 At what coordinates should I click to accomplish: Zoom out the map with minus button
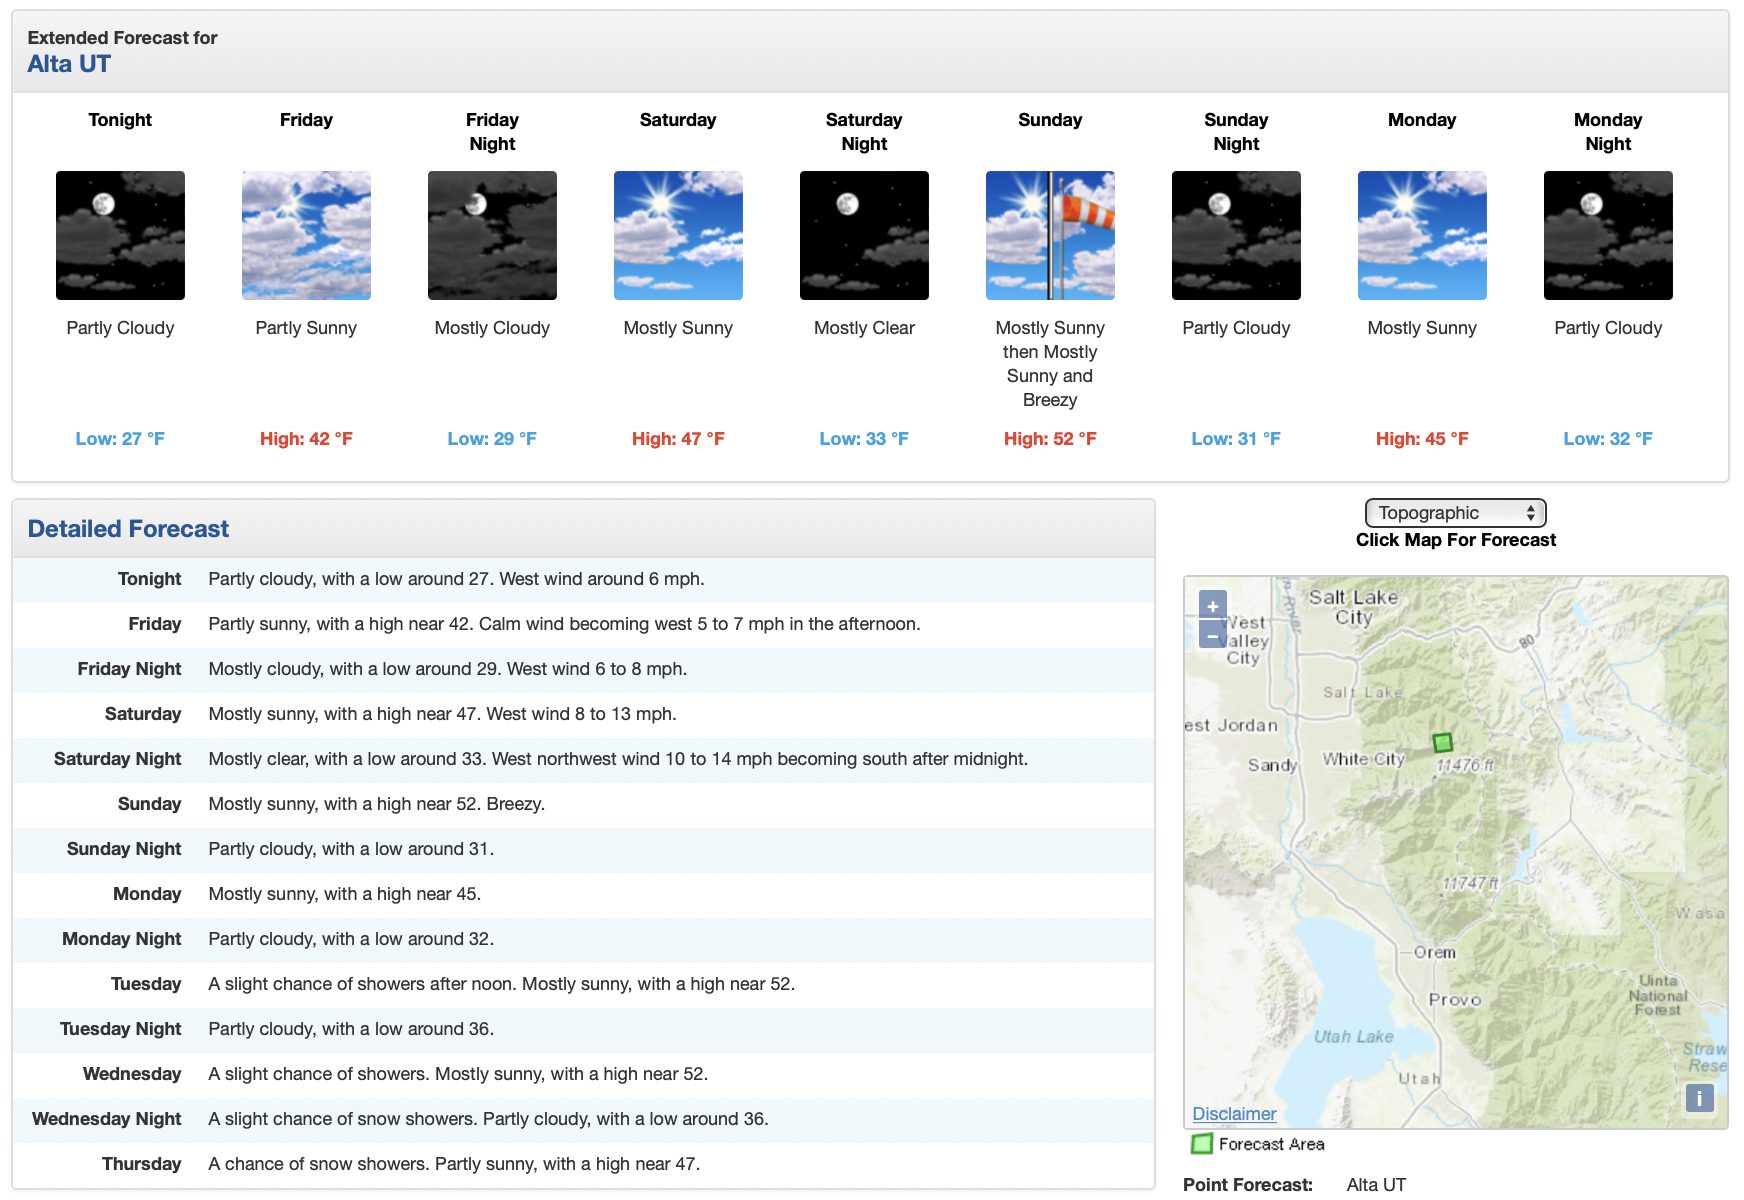pyautogui.click(x=1212, y=634)
